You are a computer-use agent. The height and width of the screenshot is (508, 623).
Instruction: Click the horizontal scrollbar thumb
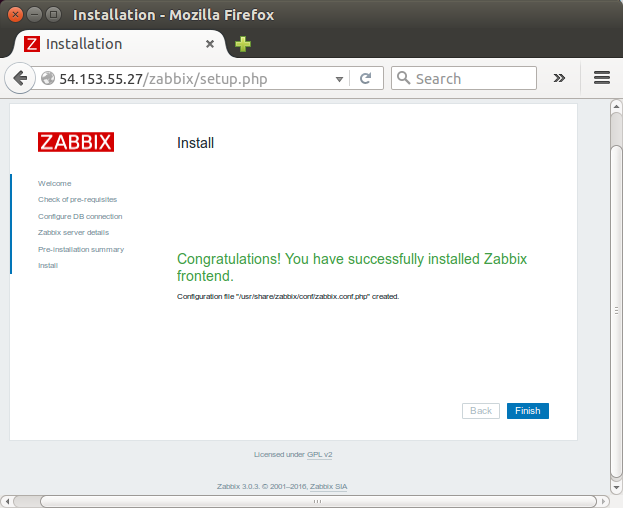pyautogui.click(x=318, y=501)
